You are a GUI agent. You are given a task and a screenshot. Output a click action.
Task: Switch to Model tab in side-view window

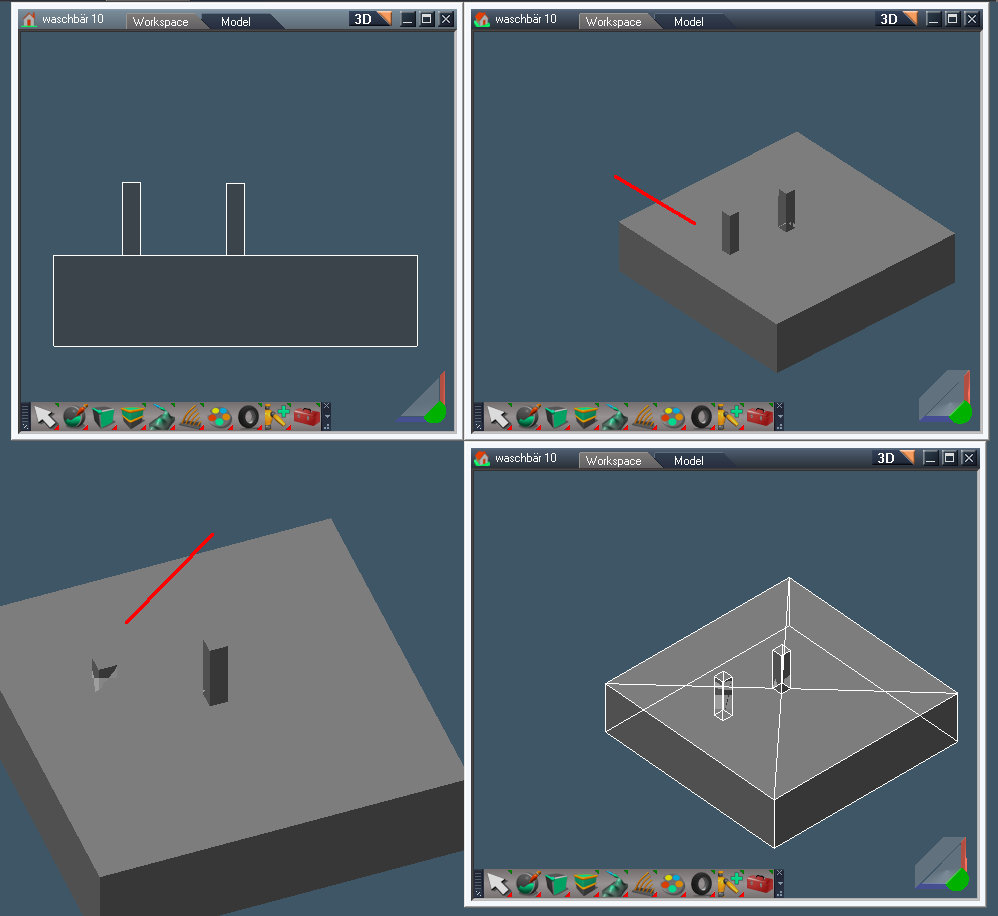[236, 21]
